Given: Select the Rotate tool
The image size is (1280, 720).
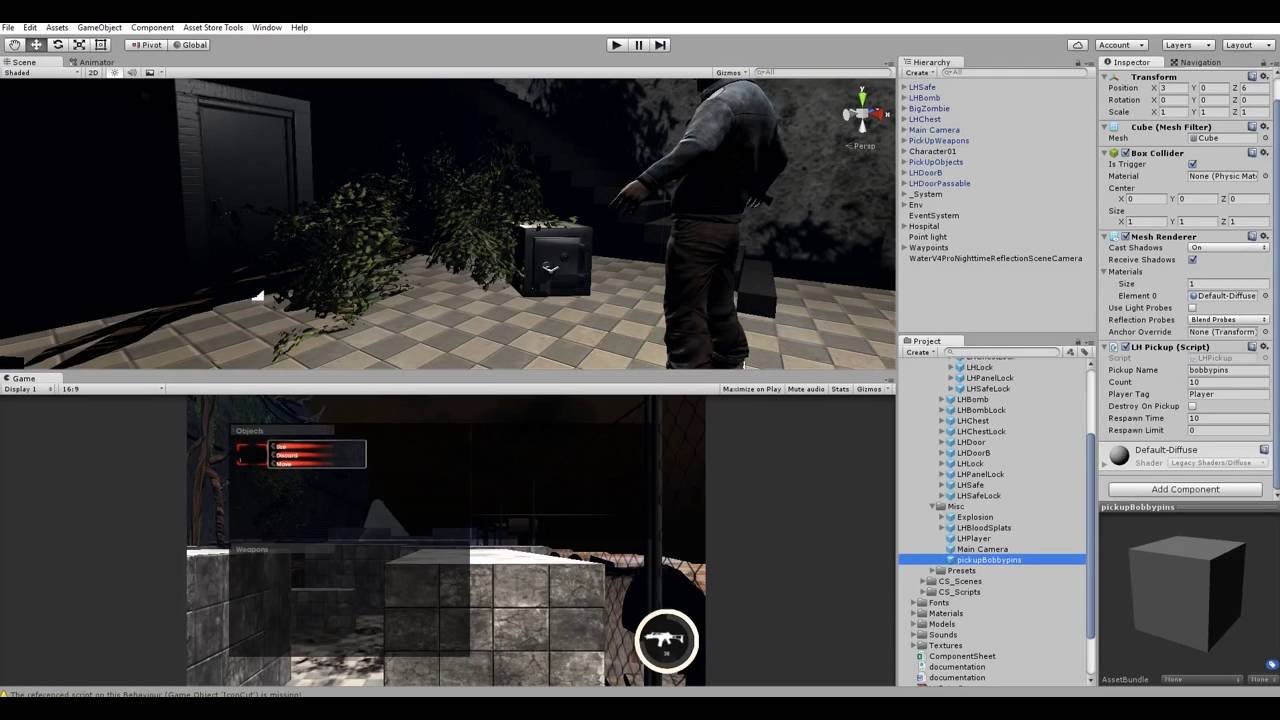Looking at the screenshot, I should pyautogui.click(x=58, y=44).
